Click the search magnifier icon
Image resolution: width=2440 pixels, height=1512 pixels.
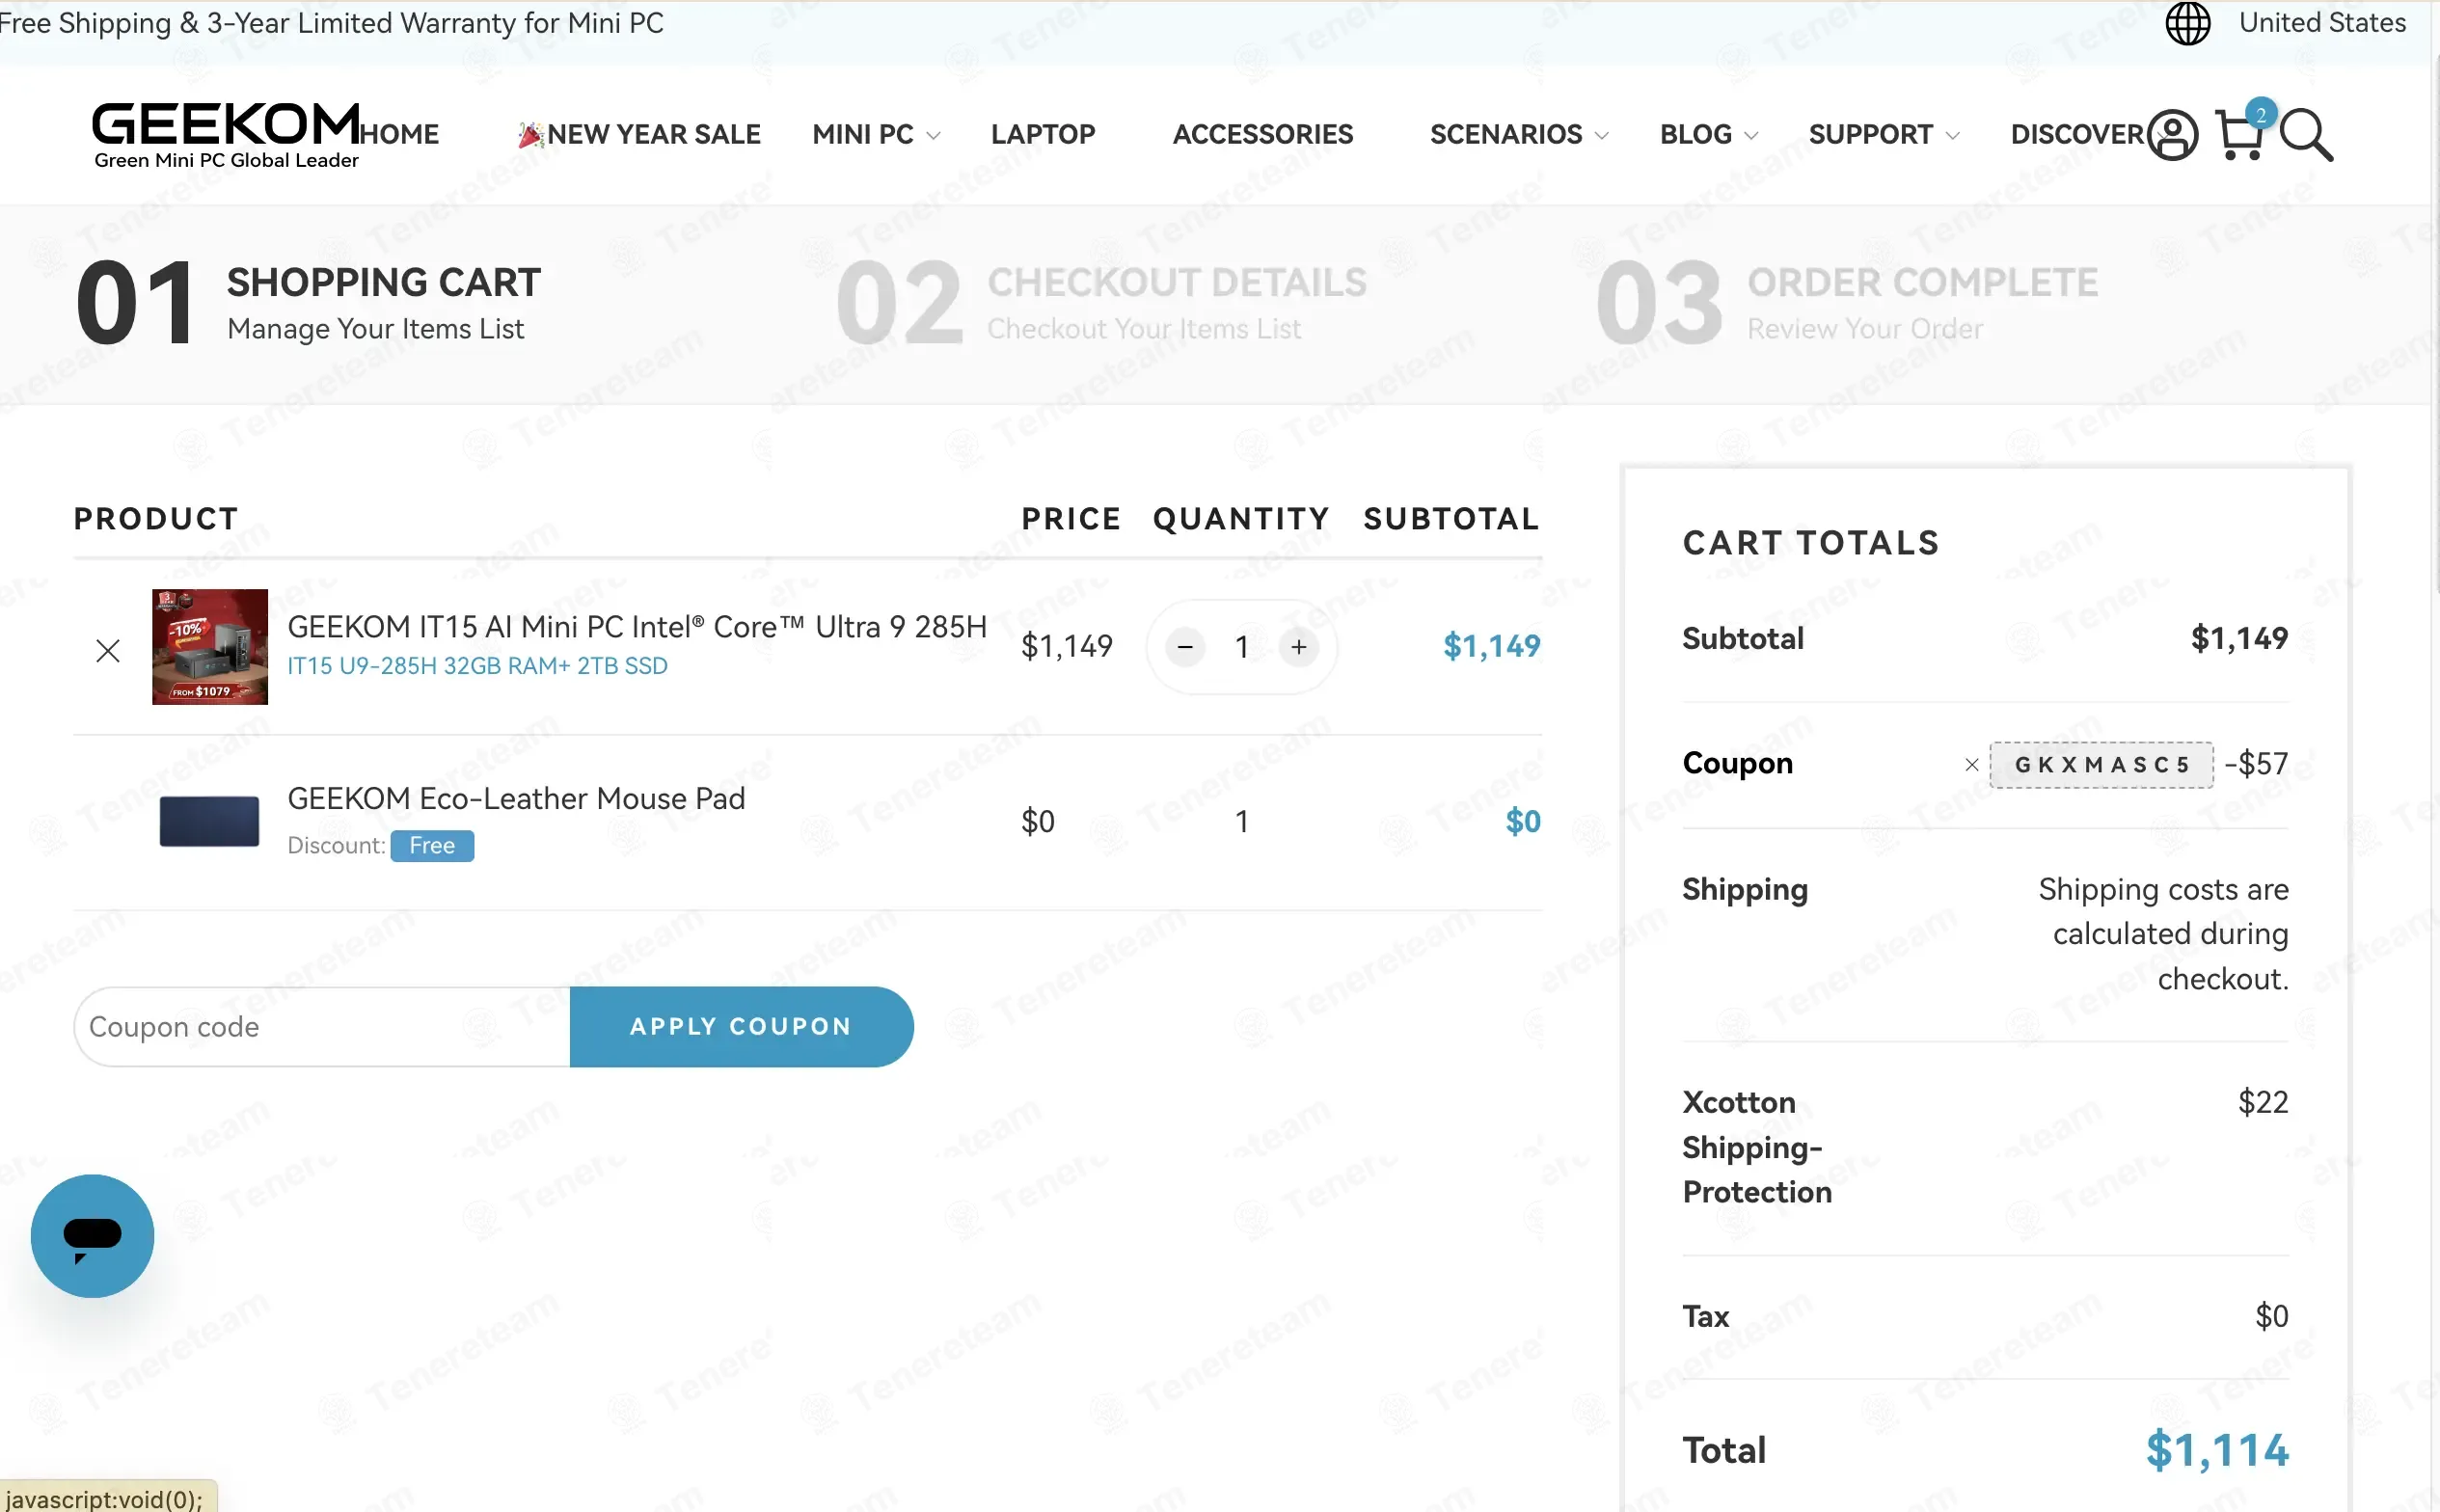(2306, 135)
